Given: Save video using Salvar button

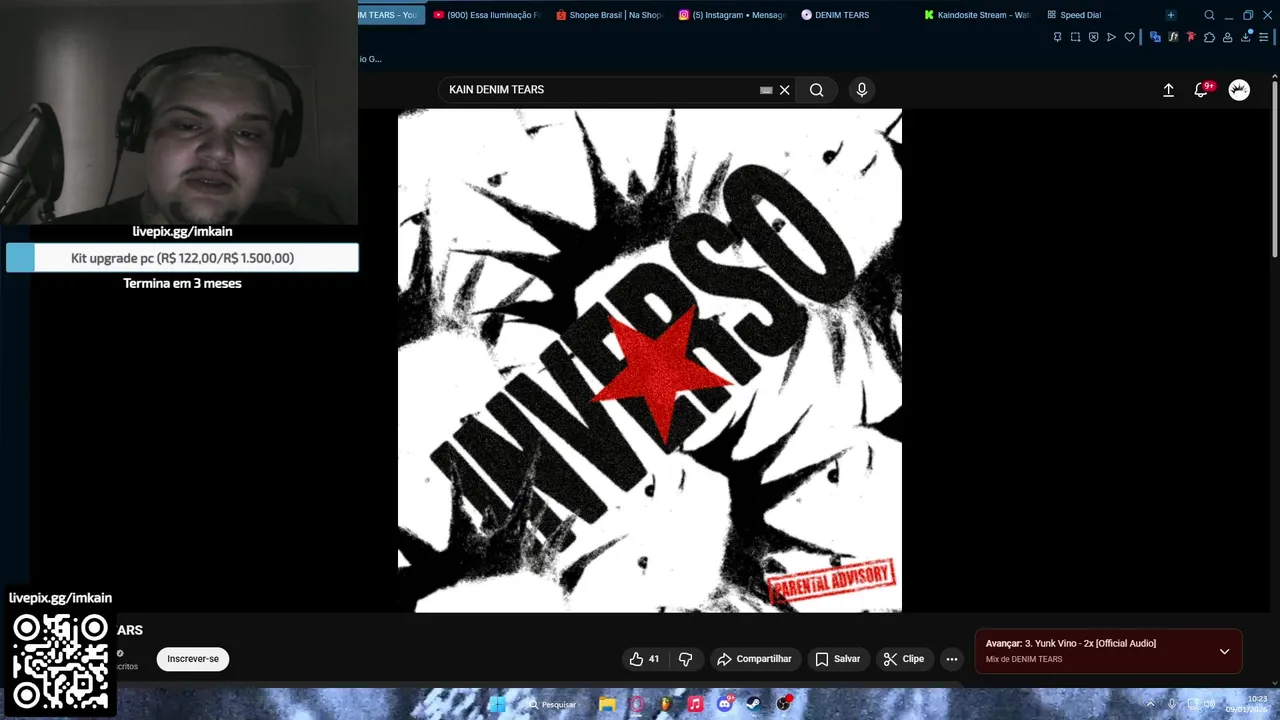Looking at the screenshot, I should [837, 659].
